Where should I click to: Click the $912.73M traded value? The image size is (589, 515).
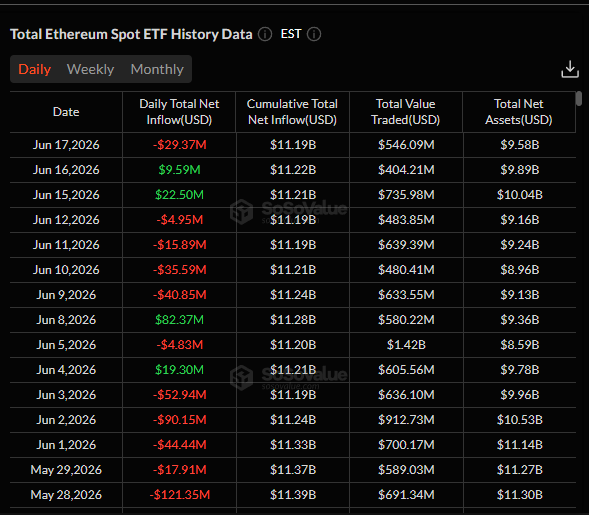coord(406,420)
